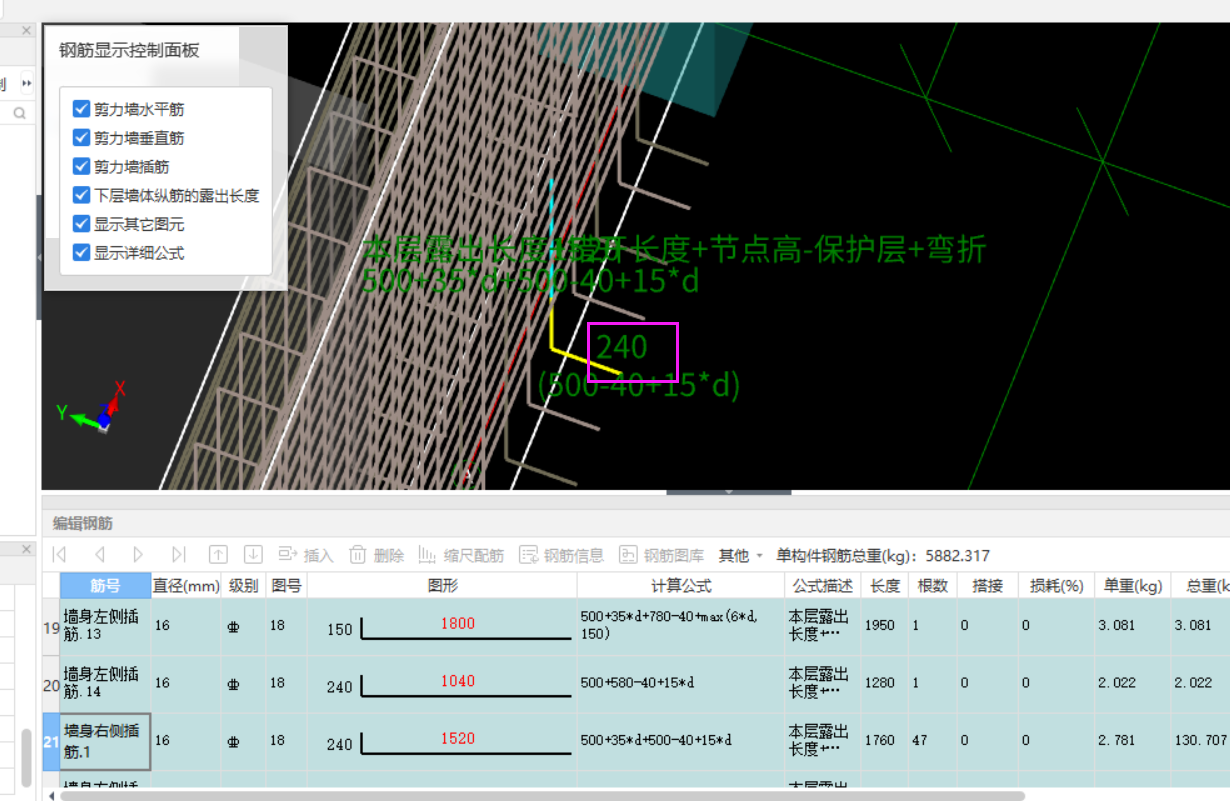Image resolution: width=1230 pixels, height=801 pixels.
Task: Click 图号 18 in row 20
Action: 286,683
